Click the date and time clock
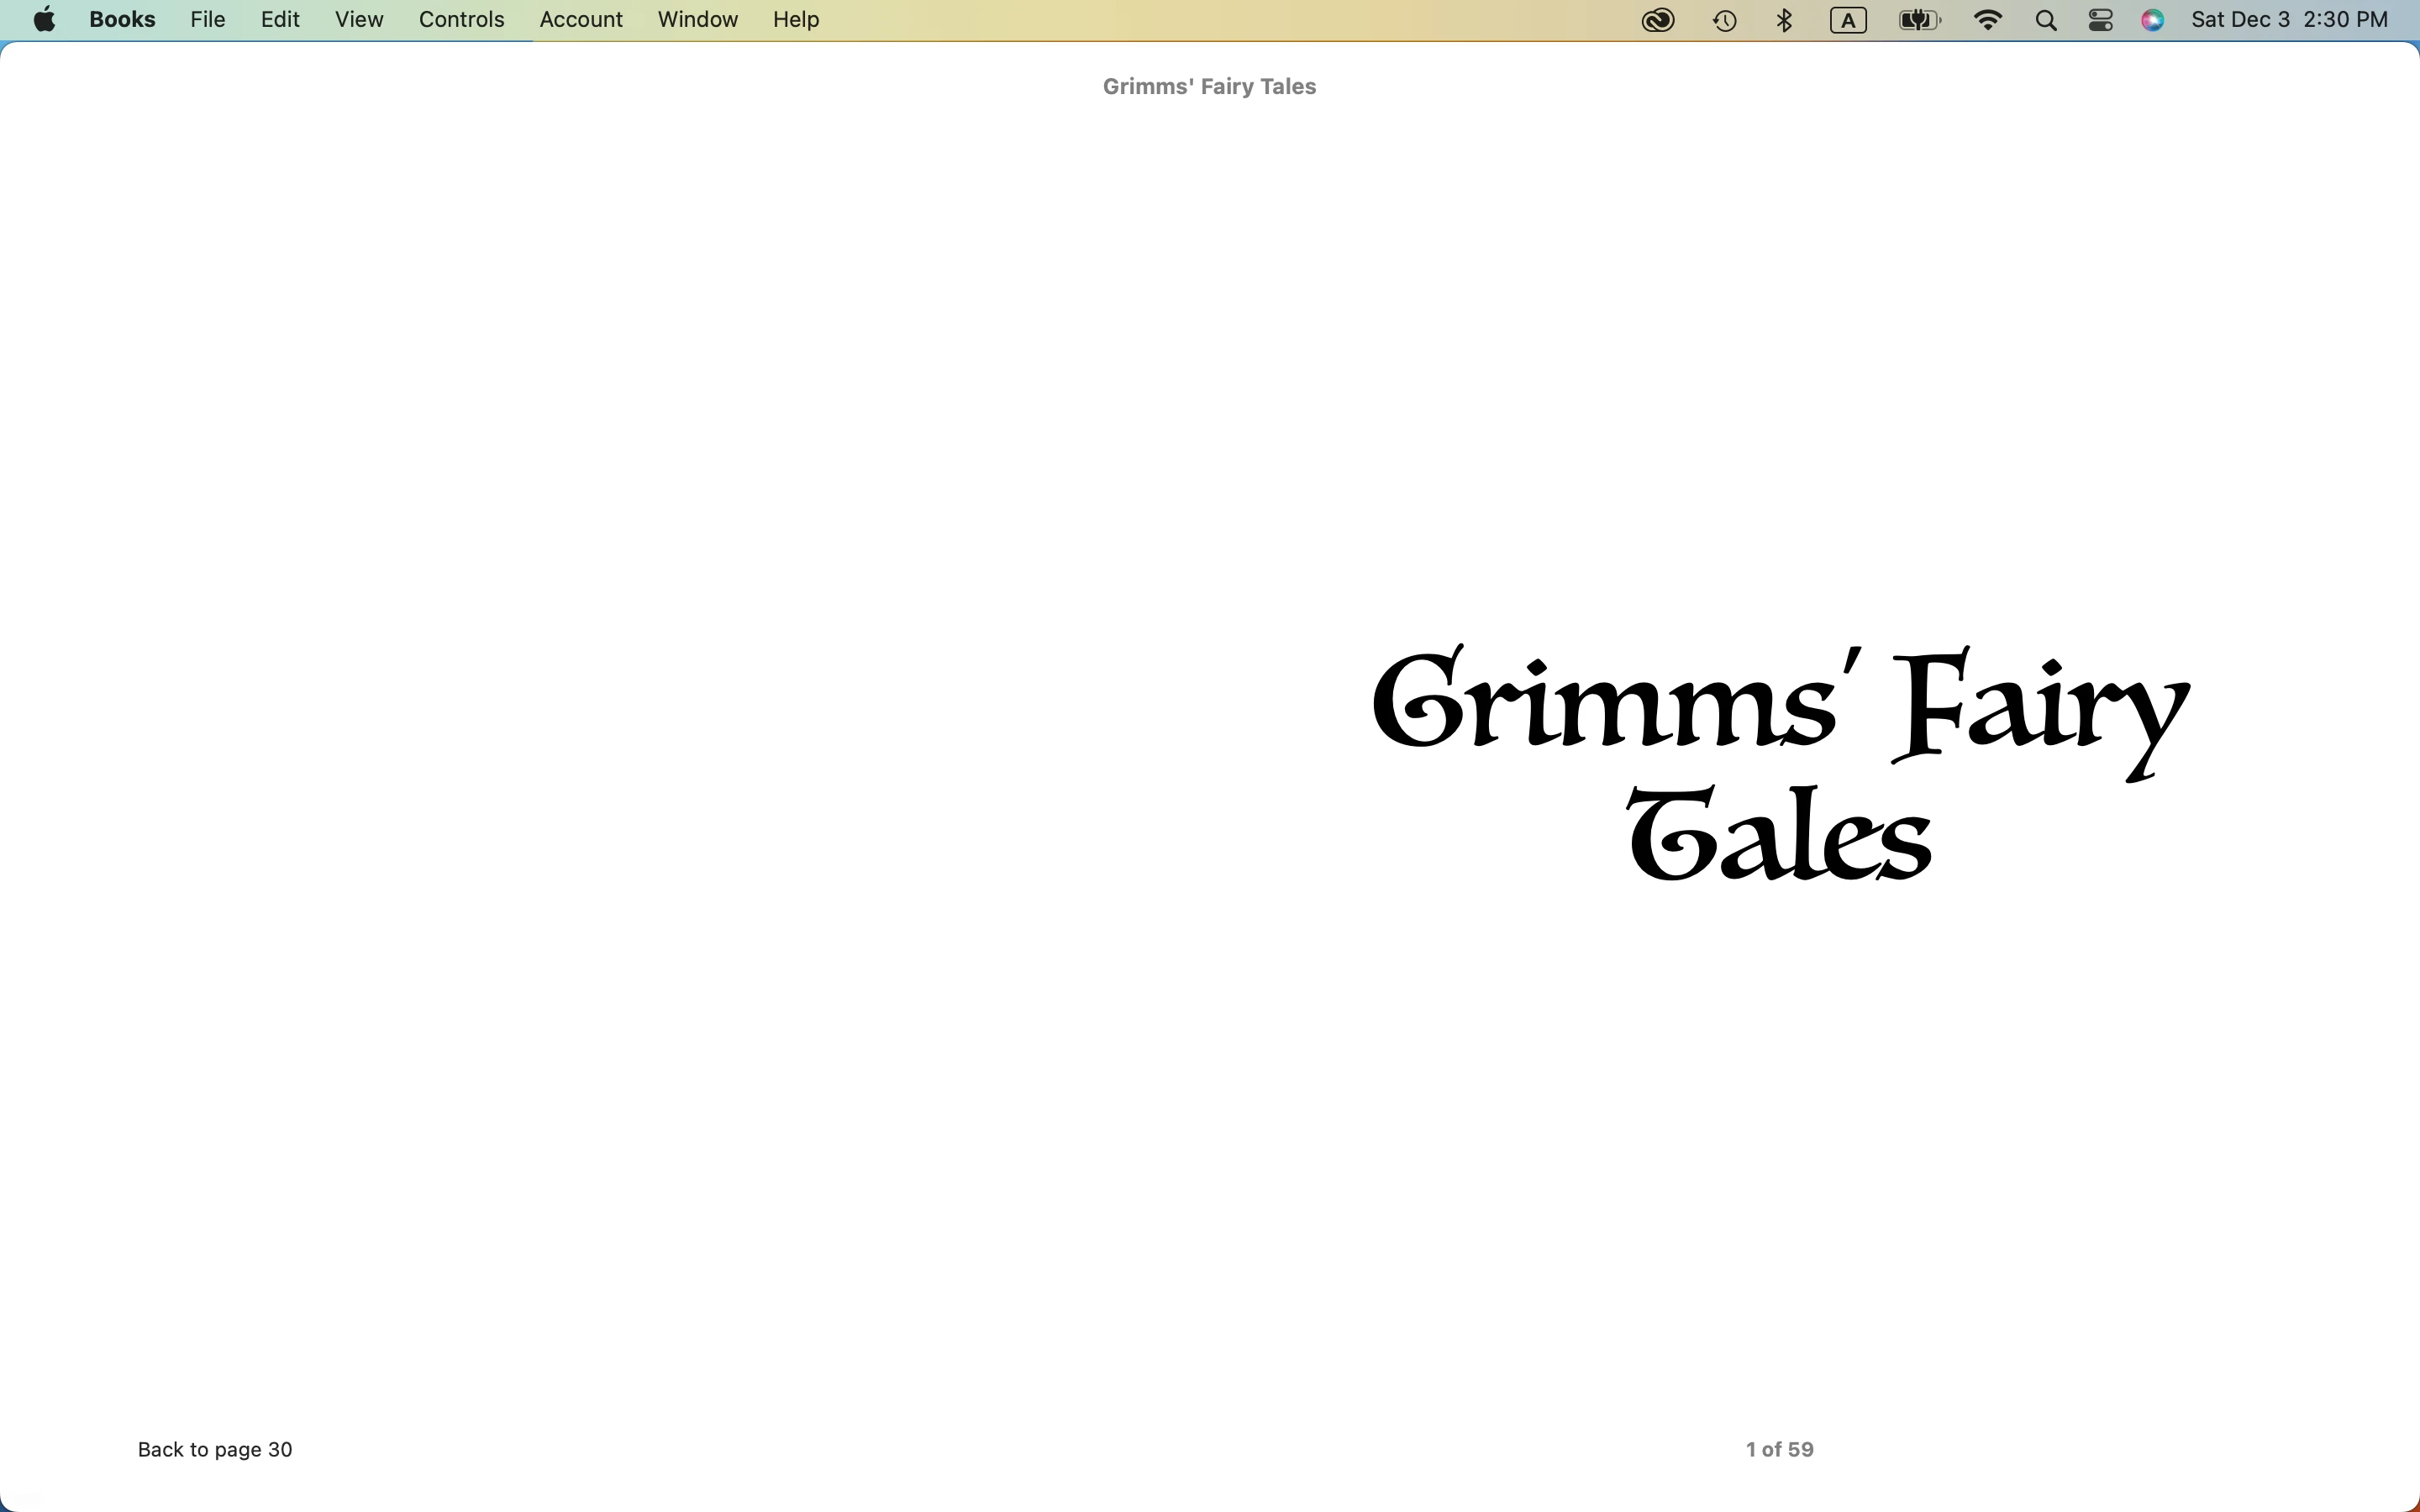This screenshot has height=1512, width=2420. (2289, 20)
